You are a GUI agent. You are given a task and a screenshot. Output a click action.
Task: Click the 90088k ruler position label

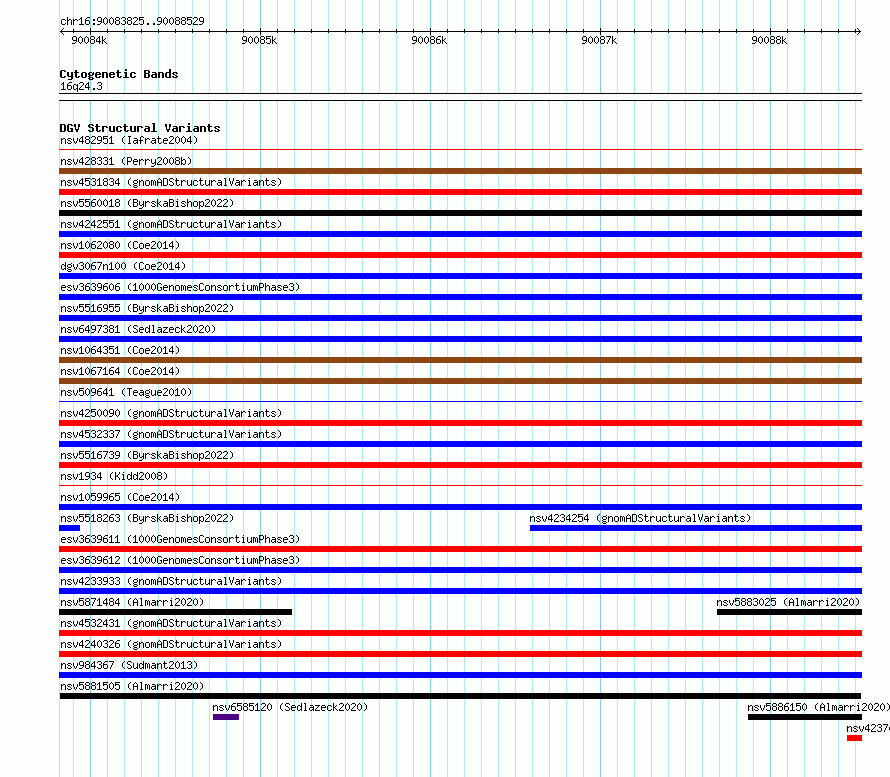(x=769, y=40)
